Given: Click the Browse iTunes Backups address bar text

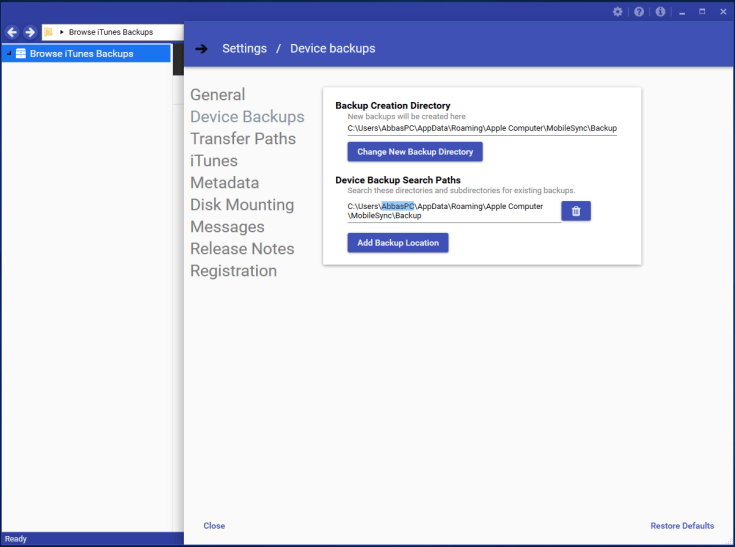Looking at the screenshot, I should pos(111,32).
